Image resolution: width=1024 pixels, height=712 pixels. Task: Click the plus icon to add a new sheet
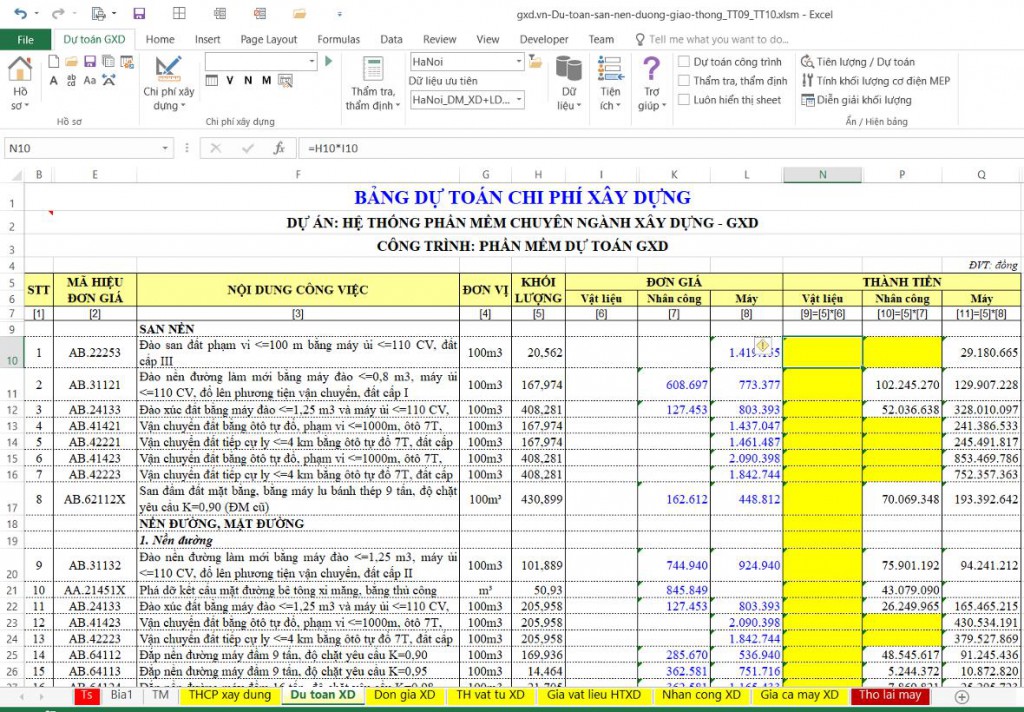[x=961, y=696]
